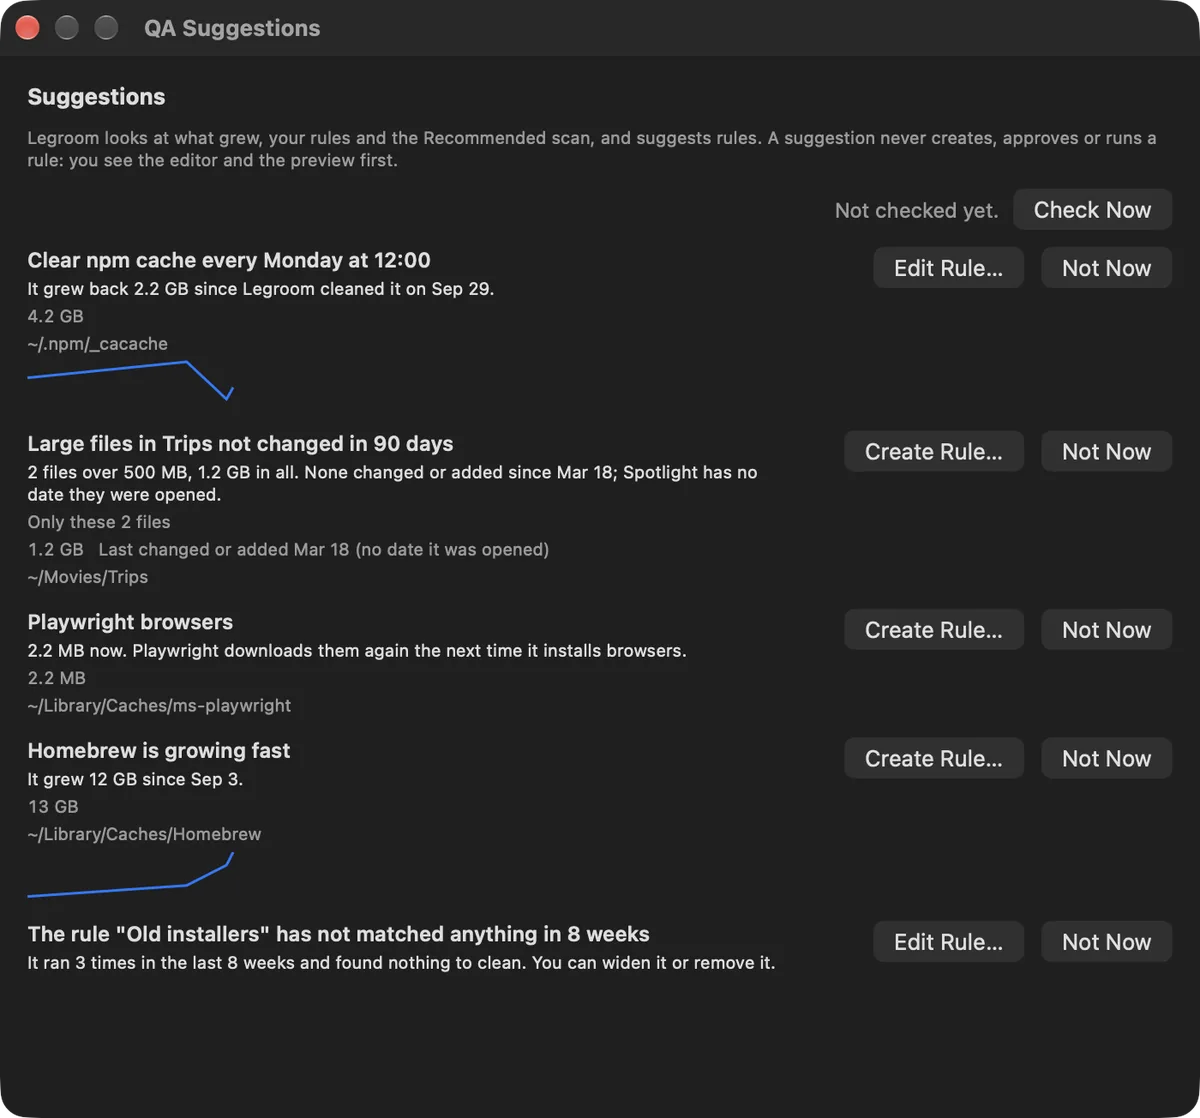Create Rule for large files in Trips
Screen dimensions: 1200x1118
point(933,452)
